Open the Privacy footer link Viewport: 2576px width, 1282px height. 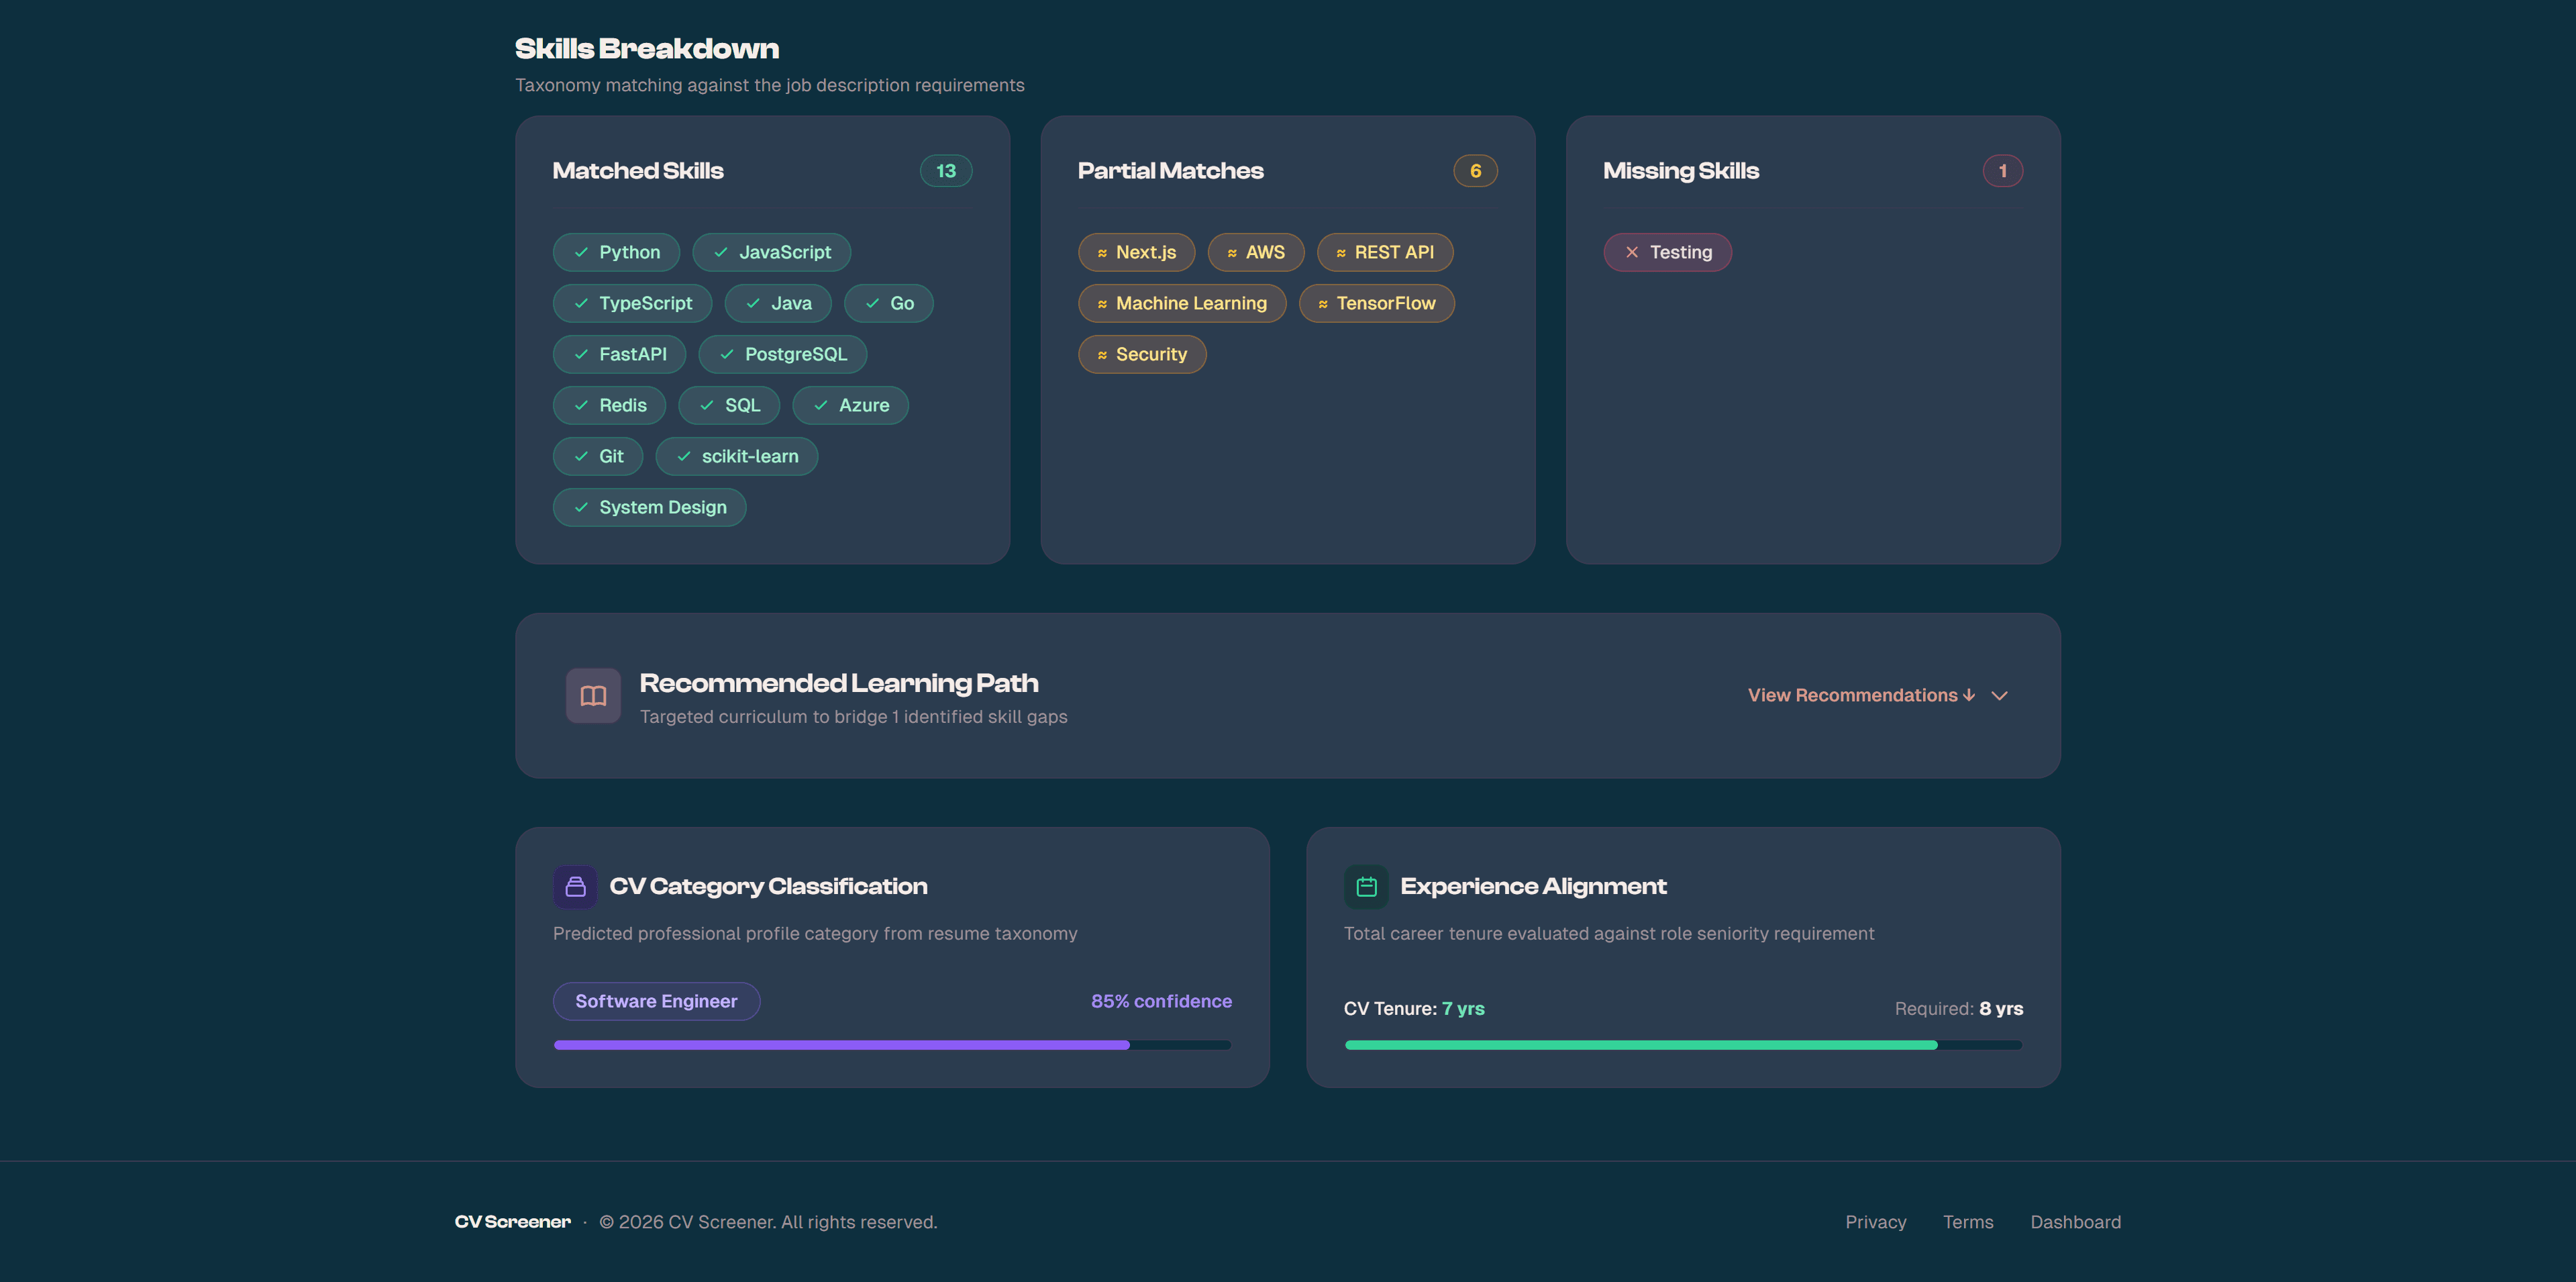1875,1222
